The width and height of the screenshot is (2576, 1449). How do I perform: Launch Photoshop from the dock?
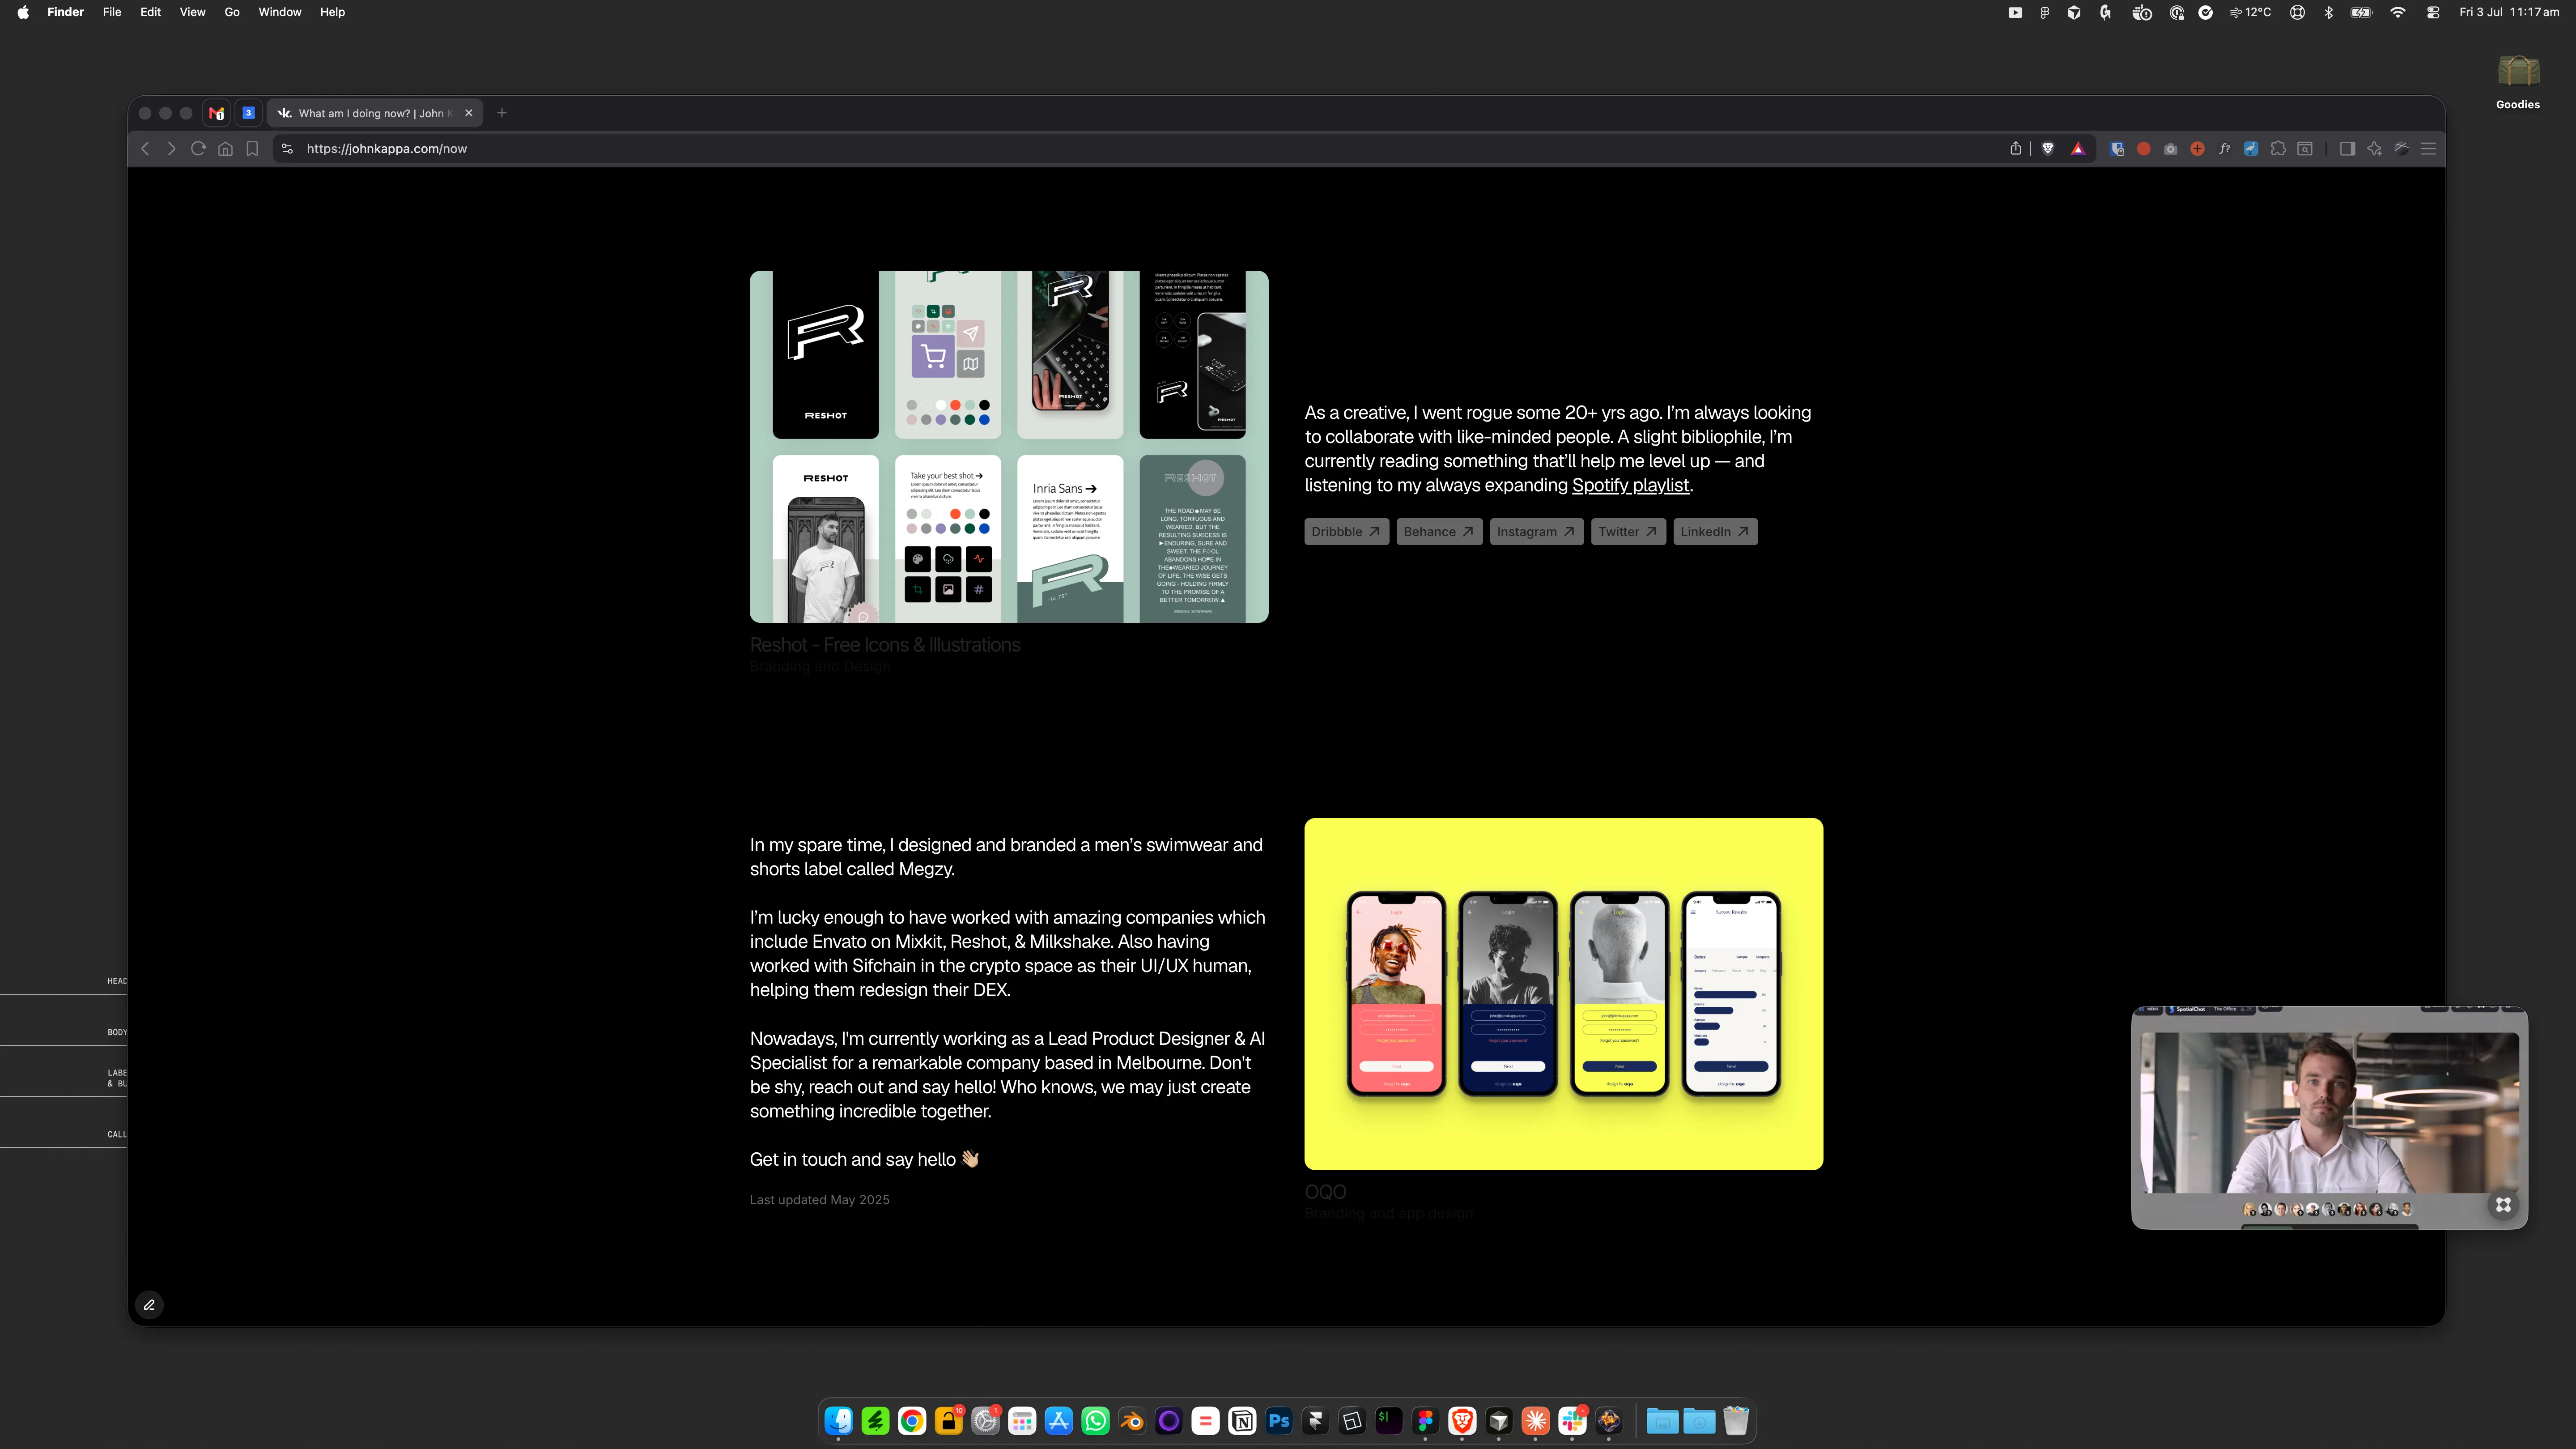click(x=1279, y=1421)
